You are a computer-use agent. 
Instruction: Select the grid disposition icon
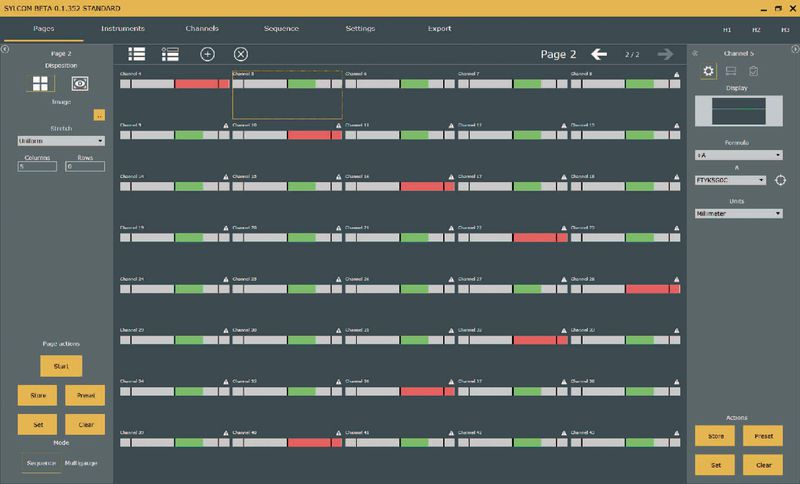pos(41,84)
